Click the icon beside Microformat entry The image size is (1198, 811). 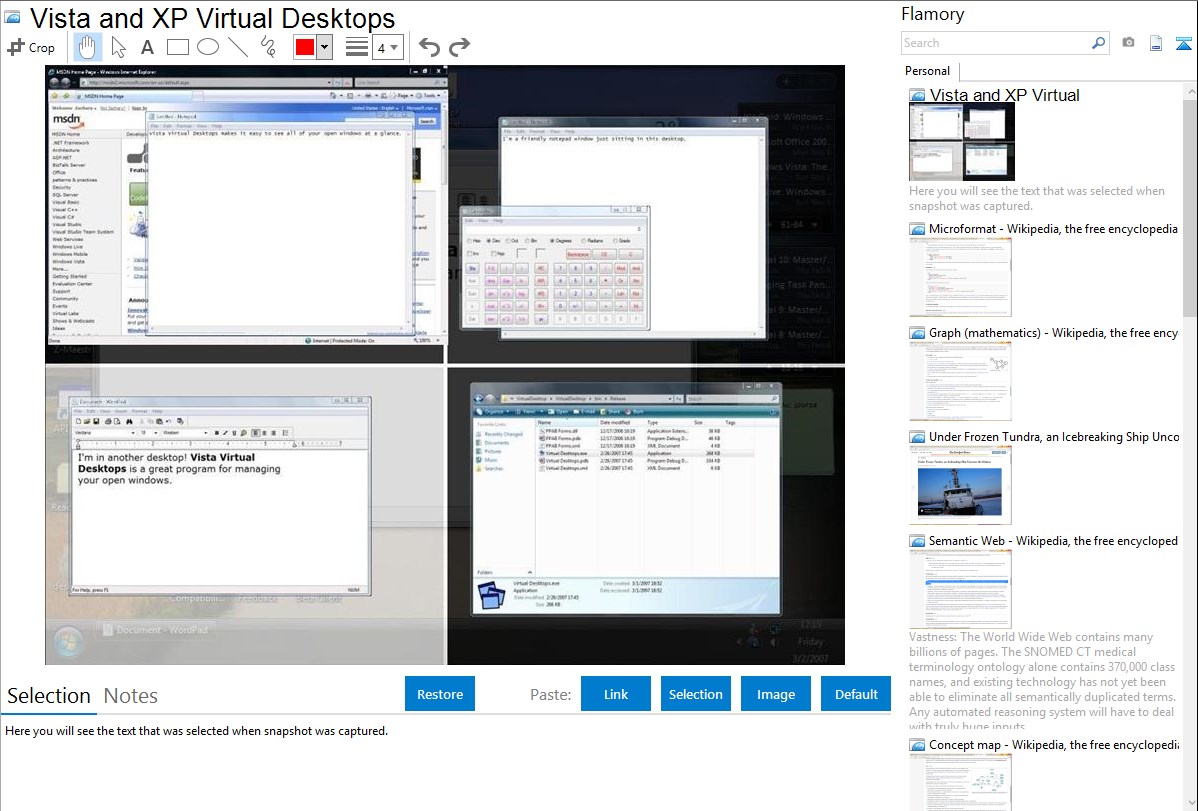[917, 229]
